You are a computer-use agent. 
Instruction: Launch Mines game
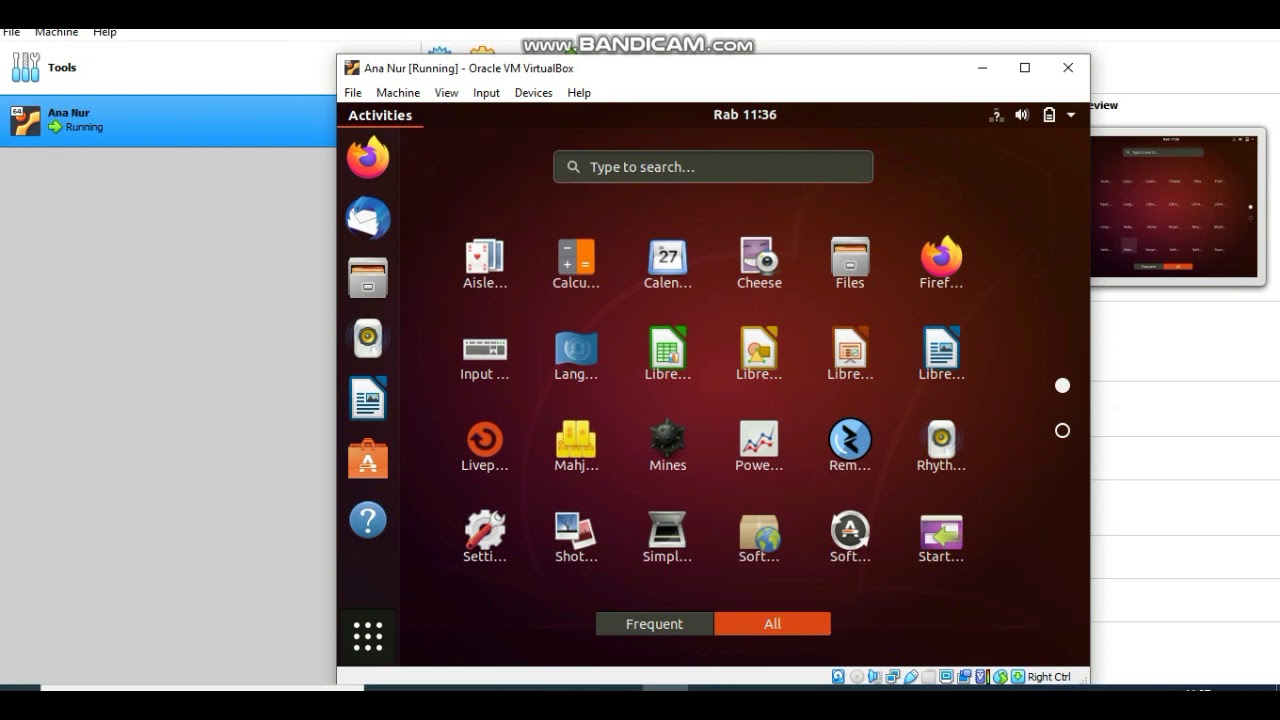click(667, 446)
